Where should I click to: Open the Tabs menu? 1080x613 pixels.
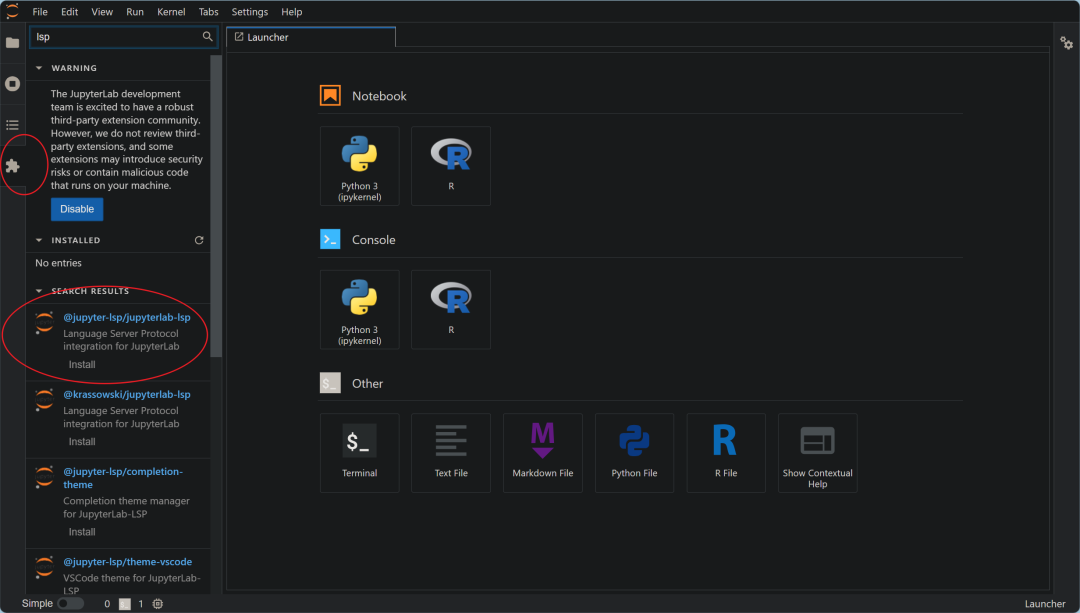209,12
